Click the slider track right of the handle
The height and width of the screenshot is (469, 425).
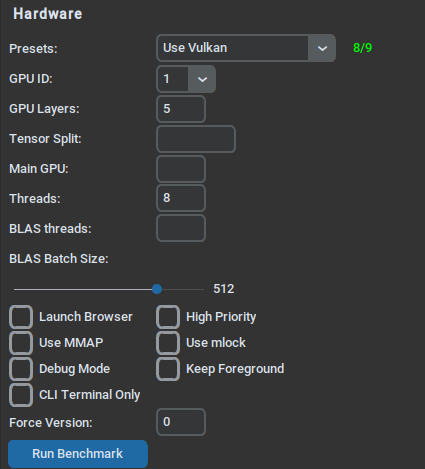click(183, 289)
